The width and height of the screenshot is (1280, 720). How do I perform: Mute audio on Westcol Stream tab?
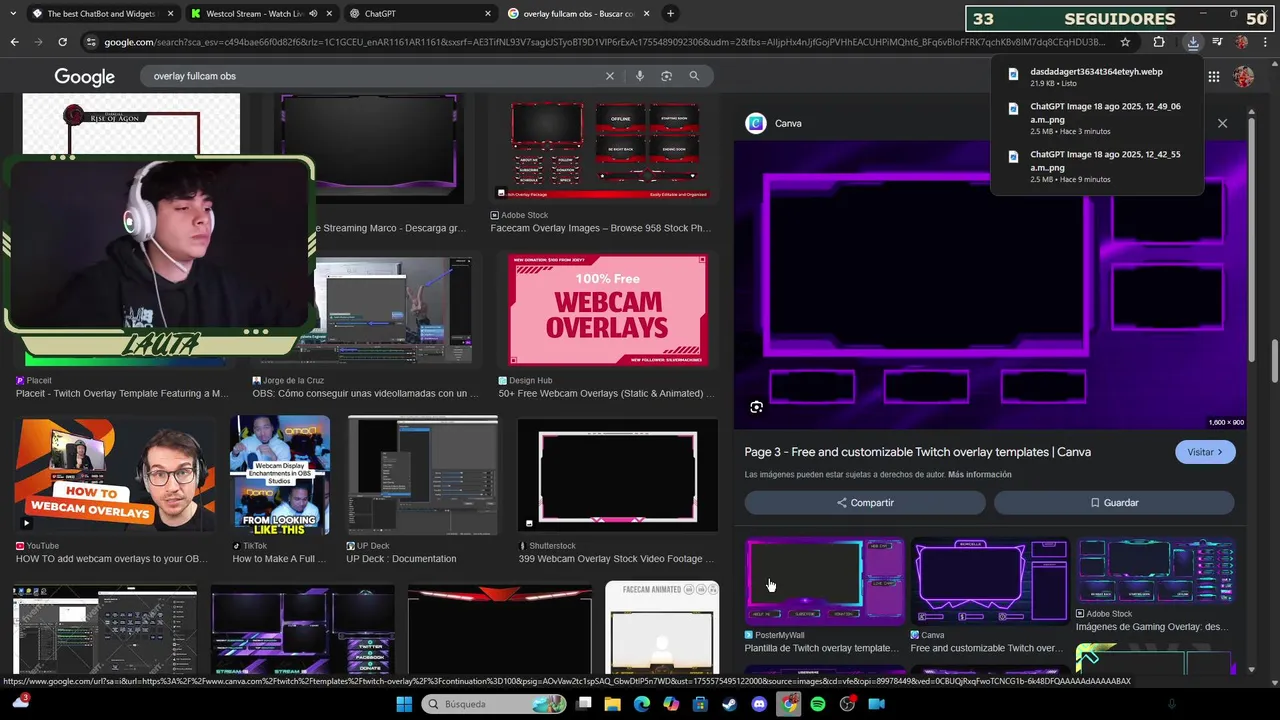[313, 14]
